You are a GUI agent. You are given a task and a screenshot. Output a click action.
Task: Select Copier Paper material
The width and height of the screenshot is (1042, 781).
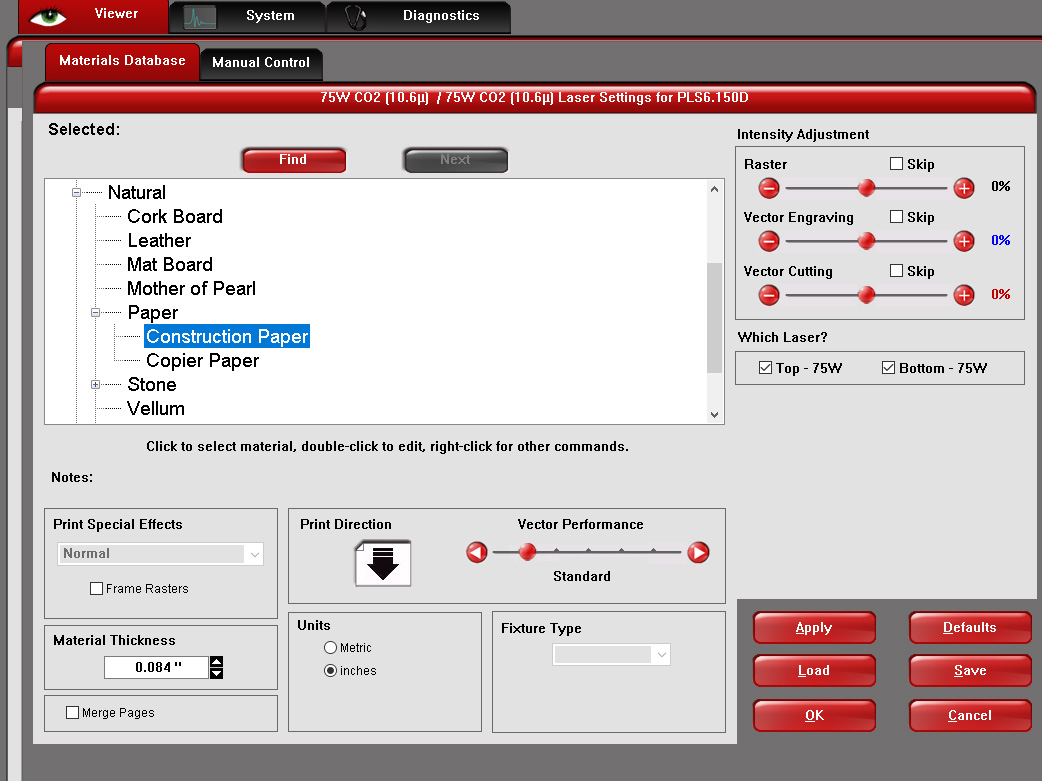coord(203,361)
